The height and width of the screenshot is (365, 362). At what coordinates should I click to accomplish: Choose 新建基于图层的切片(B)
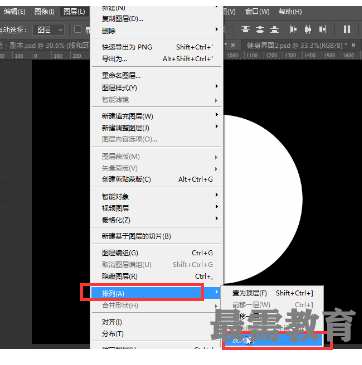point(157,237)
